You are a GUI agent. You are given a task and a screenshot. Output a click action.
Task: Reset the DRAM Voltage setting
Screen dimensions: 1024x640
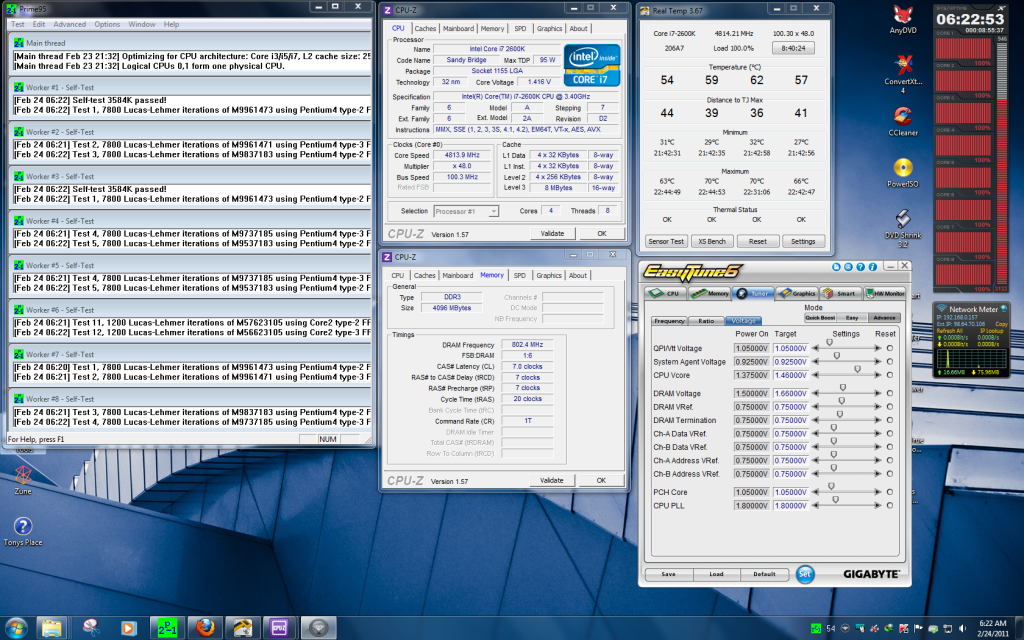889,394
